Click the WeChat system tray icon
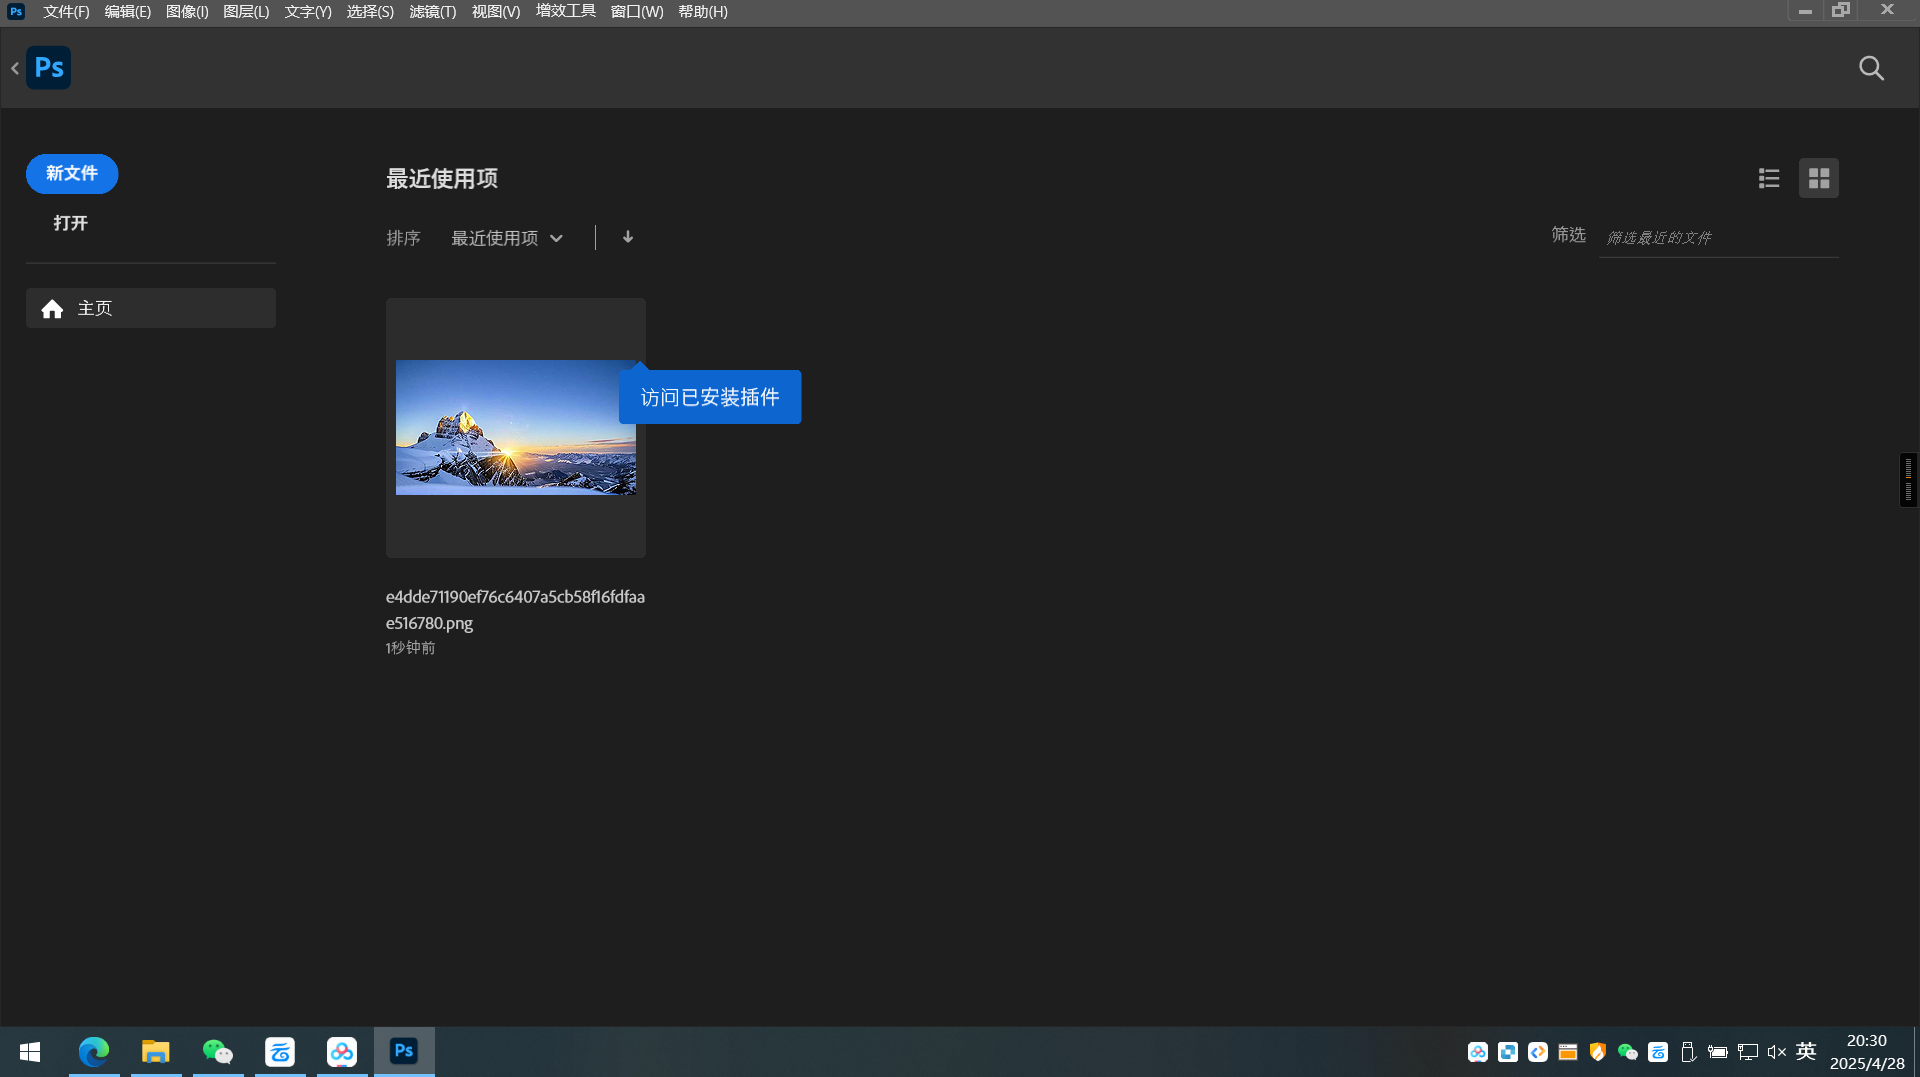 [x=1628, y=1052]
